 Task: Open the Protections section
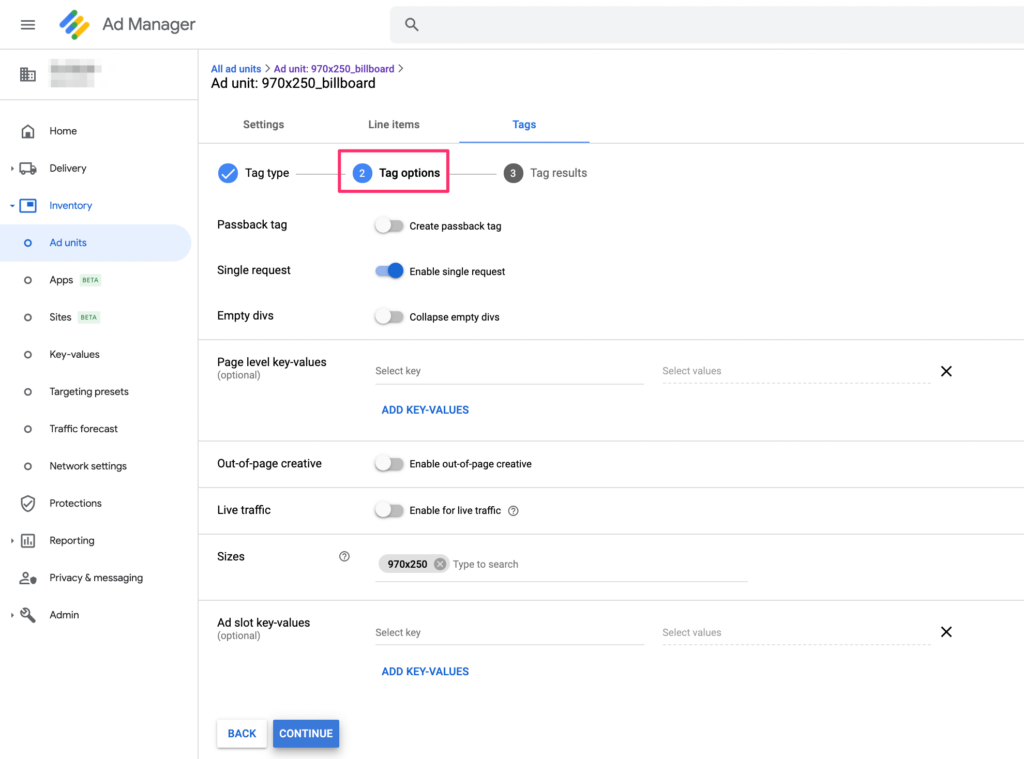click(76, 503)
